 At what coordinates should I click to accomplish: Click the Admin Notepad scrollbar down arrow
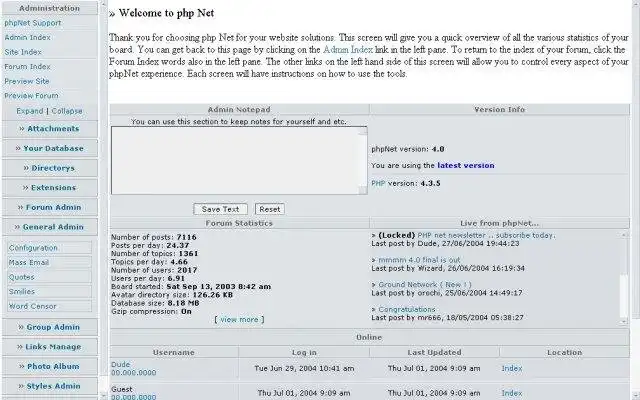click(x=363, y=190)
